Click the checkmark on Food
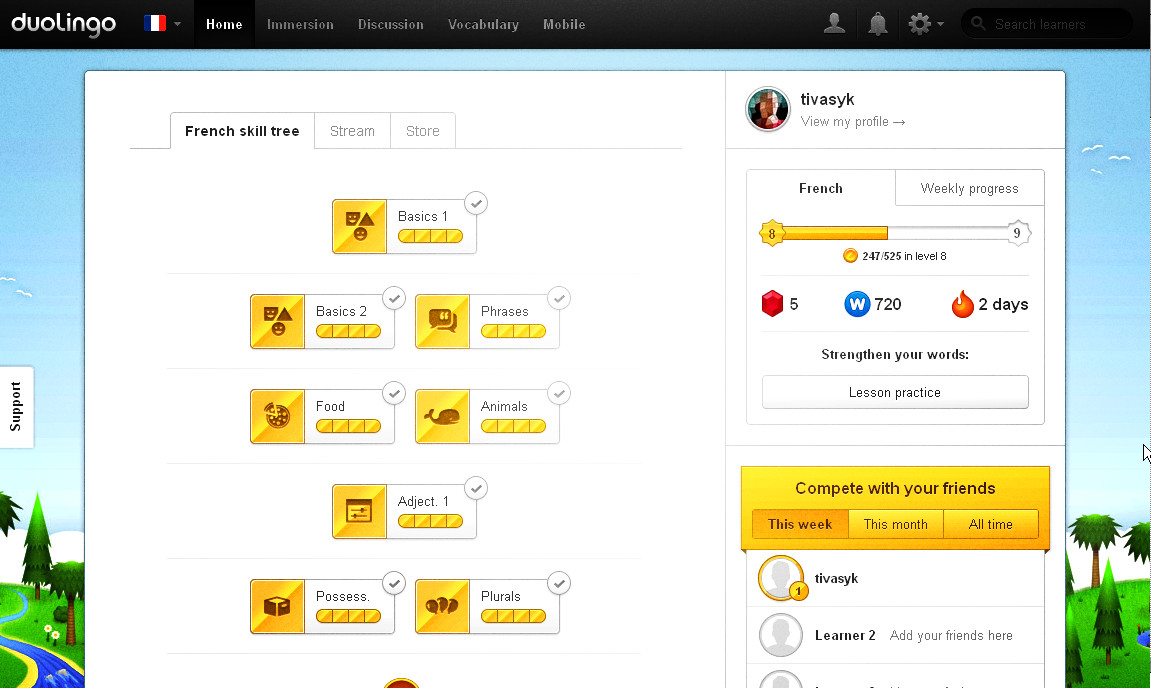 [x=394, y=394]
